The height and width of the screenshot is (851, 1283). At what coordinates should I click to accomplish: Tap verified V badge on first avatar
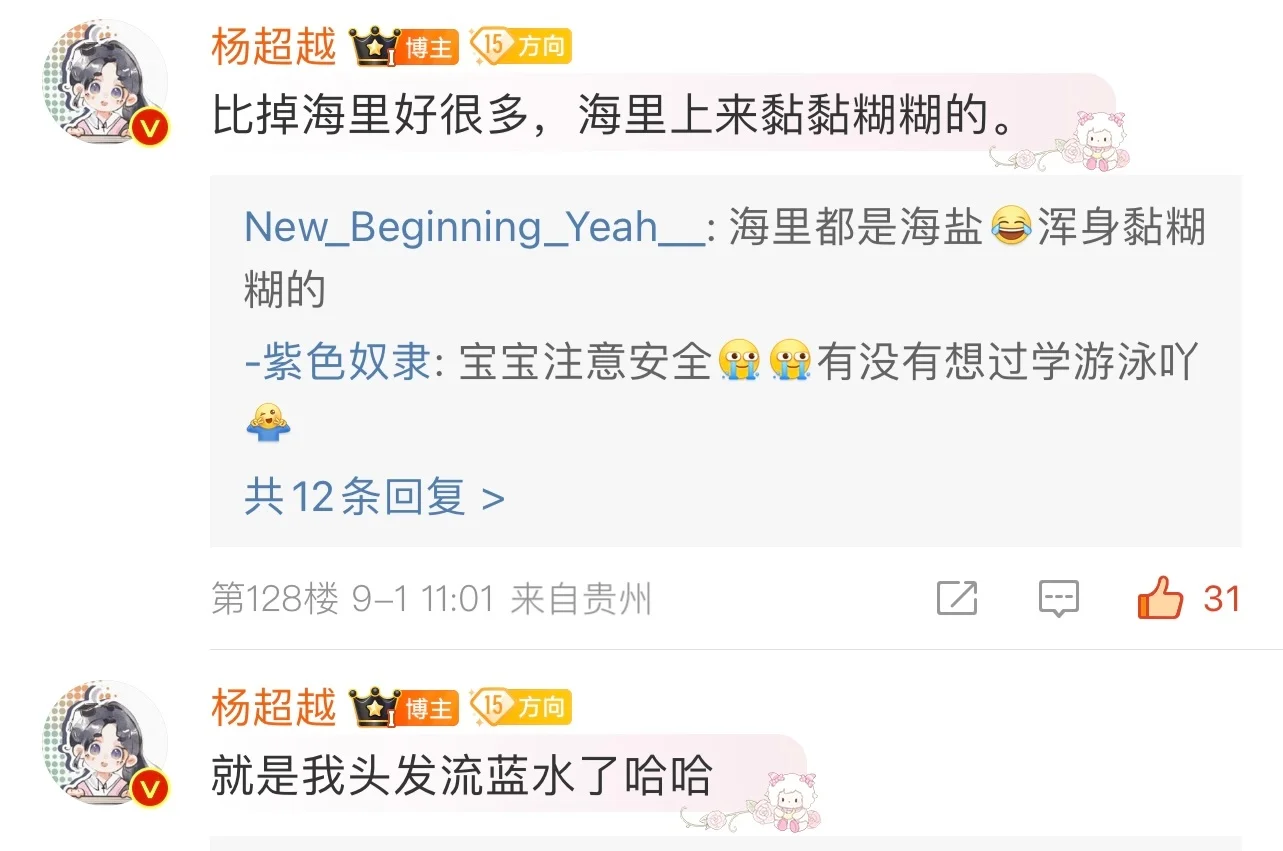point(149,127)
